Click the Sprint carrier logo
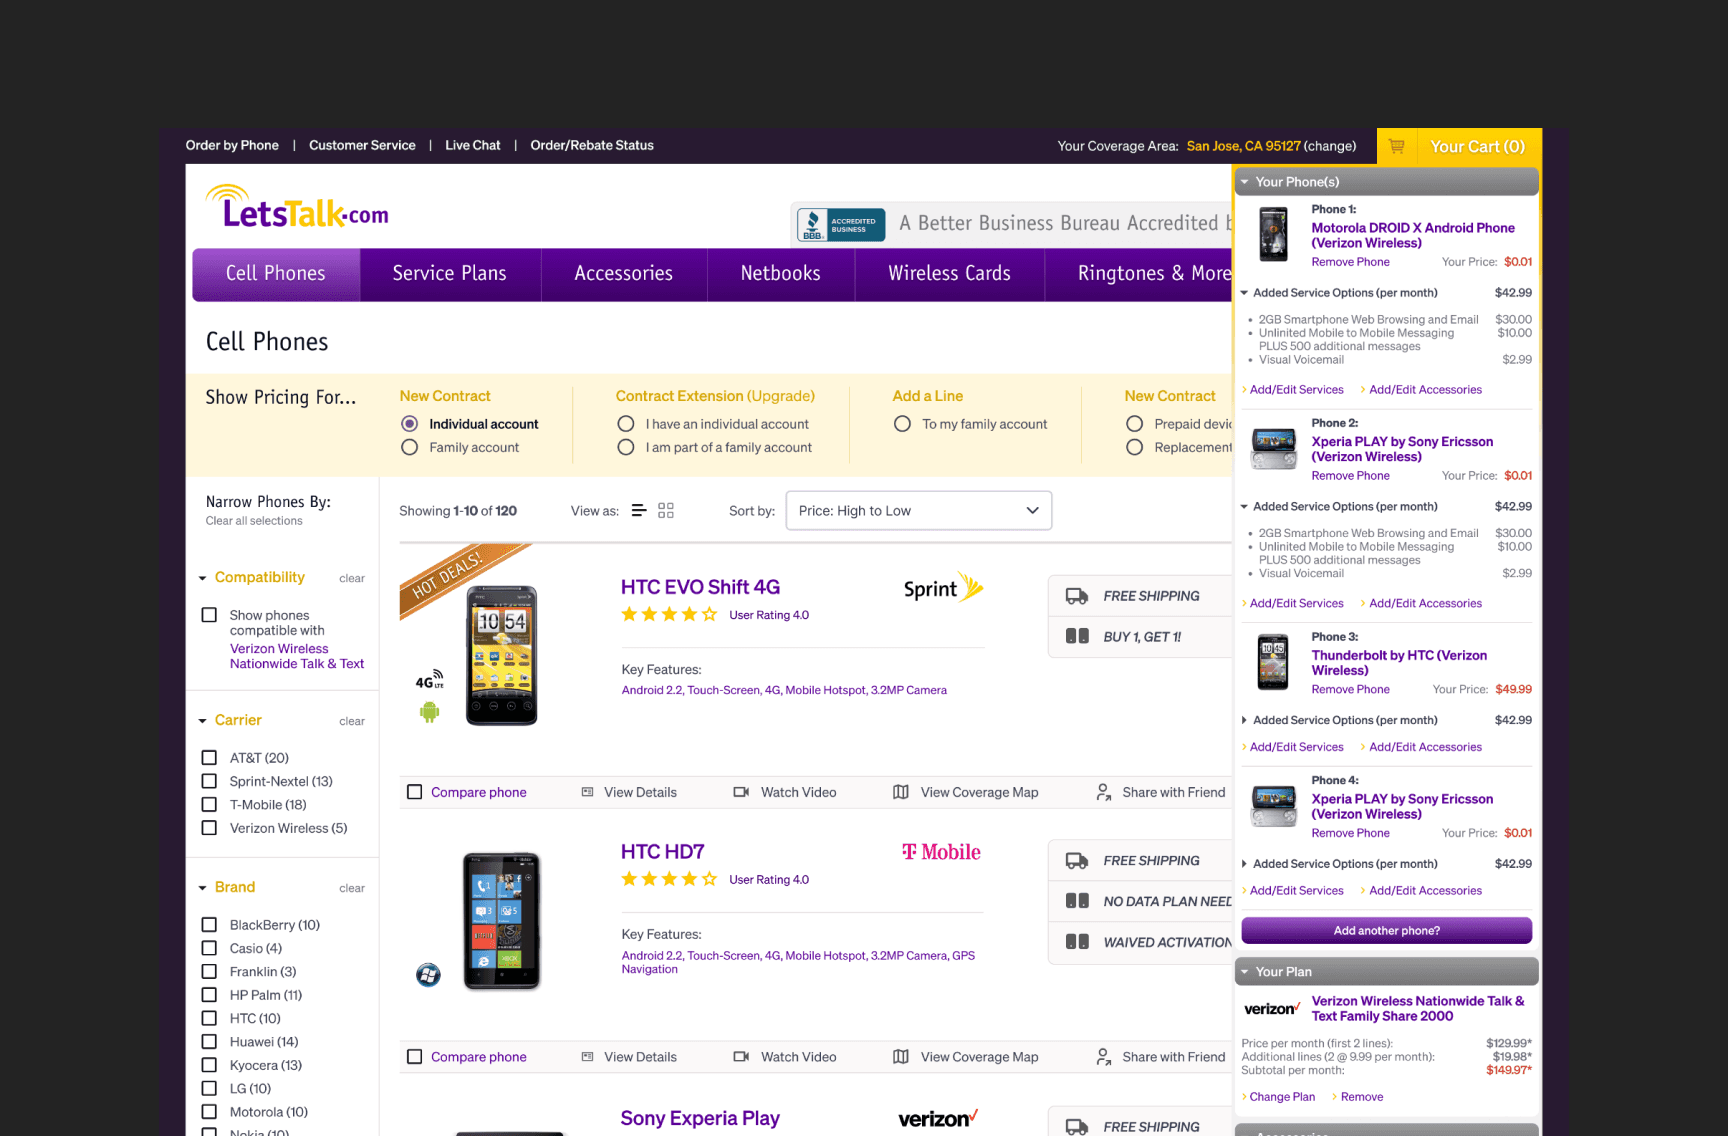This screenshot has height=1136, width=1728. pyautogui.click(x=943, y=588)
